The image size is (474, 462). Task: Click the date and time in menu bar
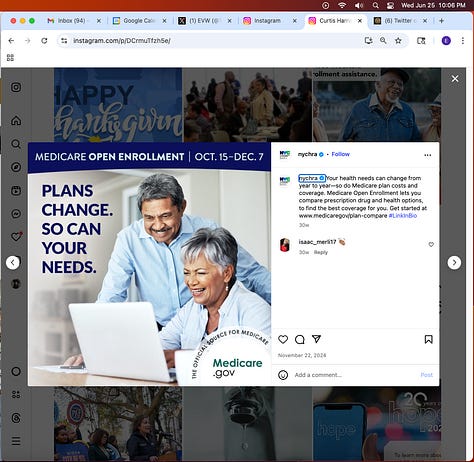(x=433, y=5)
